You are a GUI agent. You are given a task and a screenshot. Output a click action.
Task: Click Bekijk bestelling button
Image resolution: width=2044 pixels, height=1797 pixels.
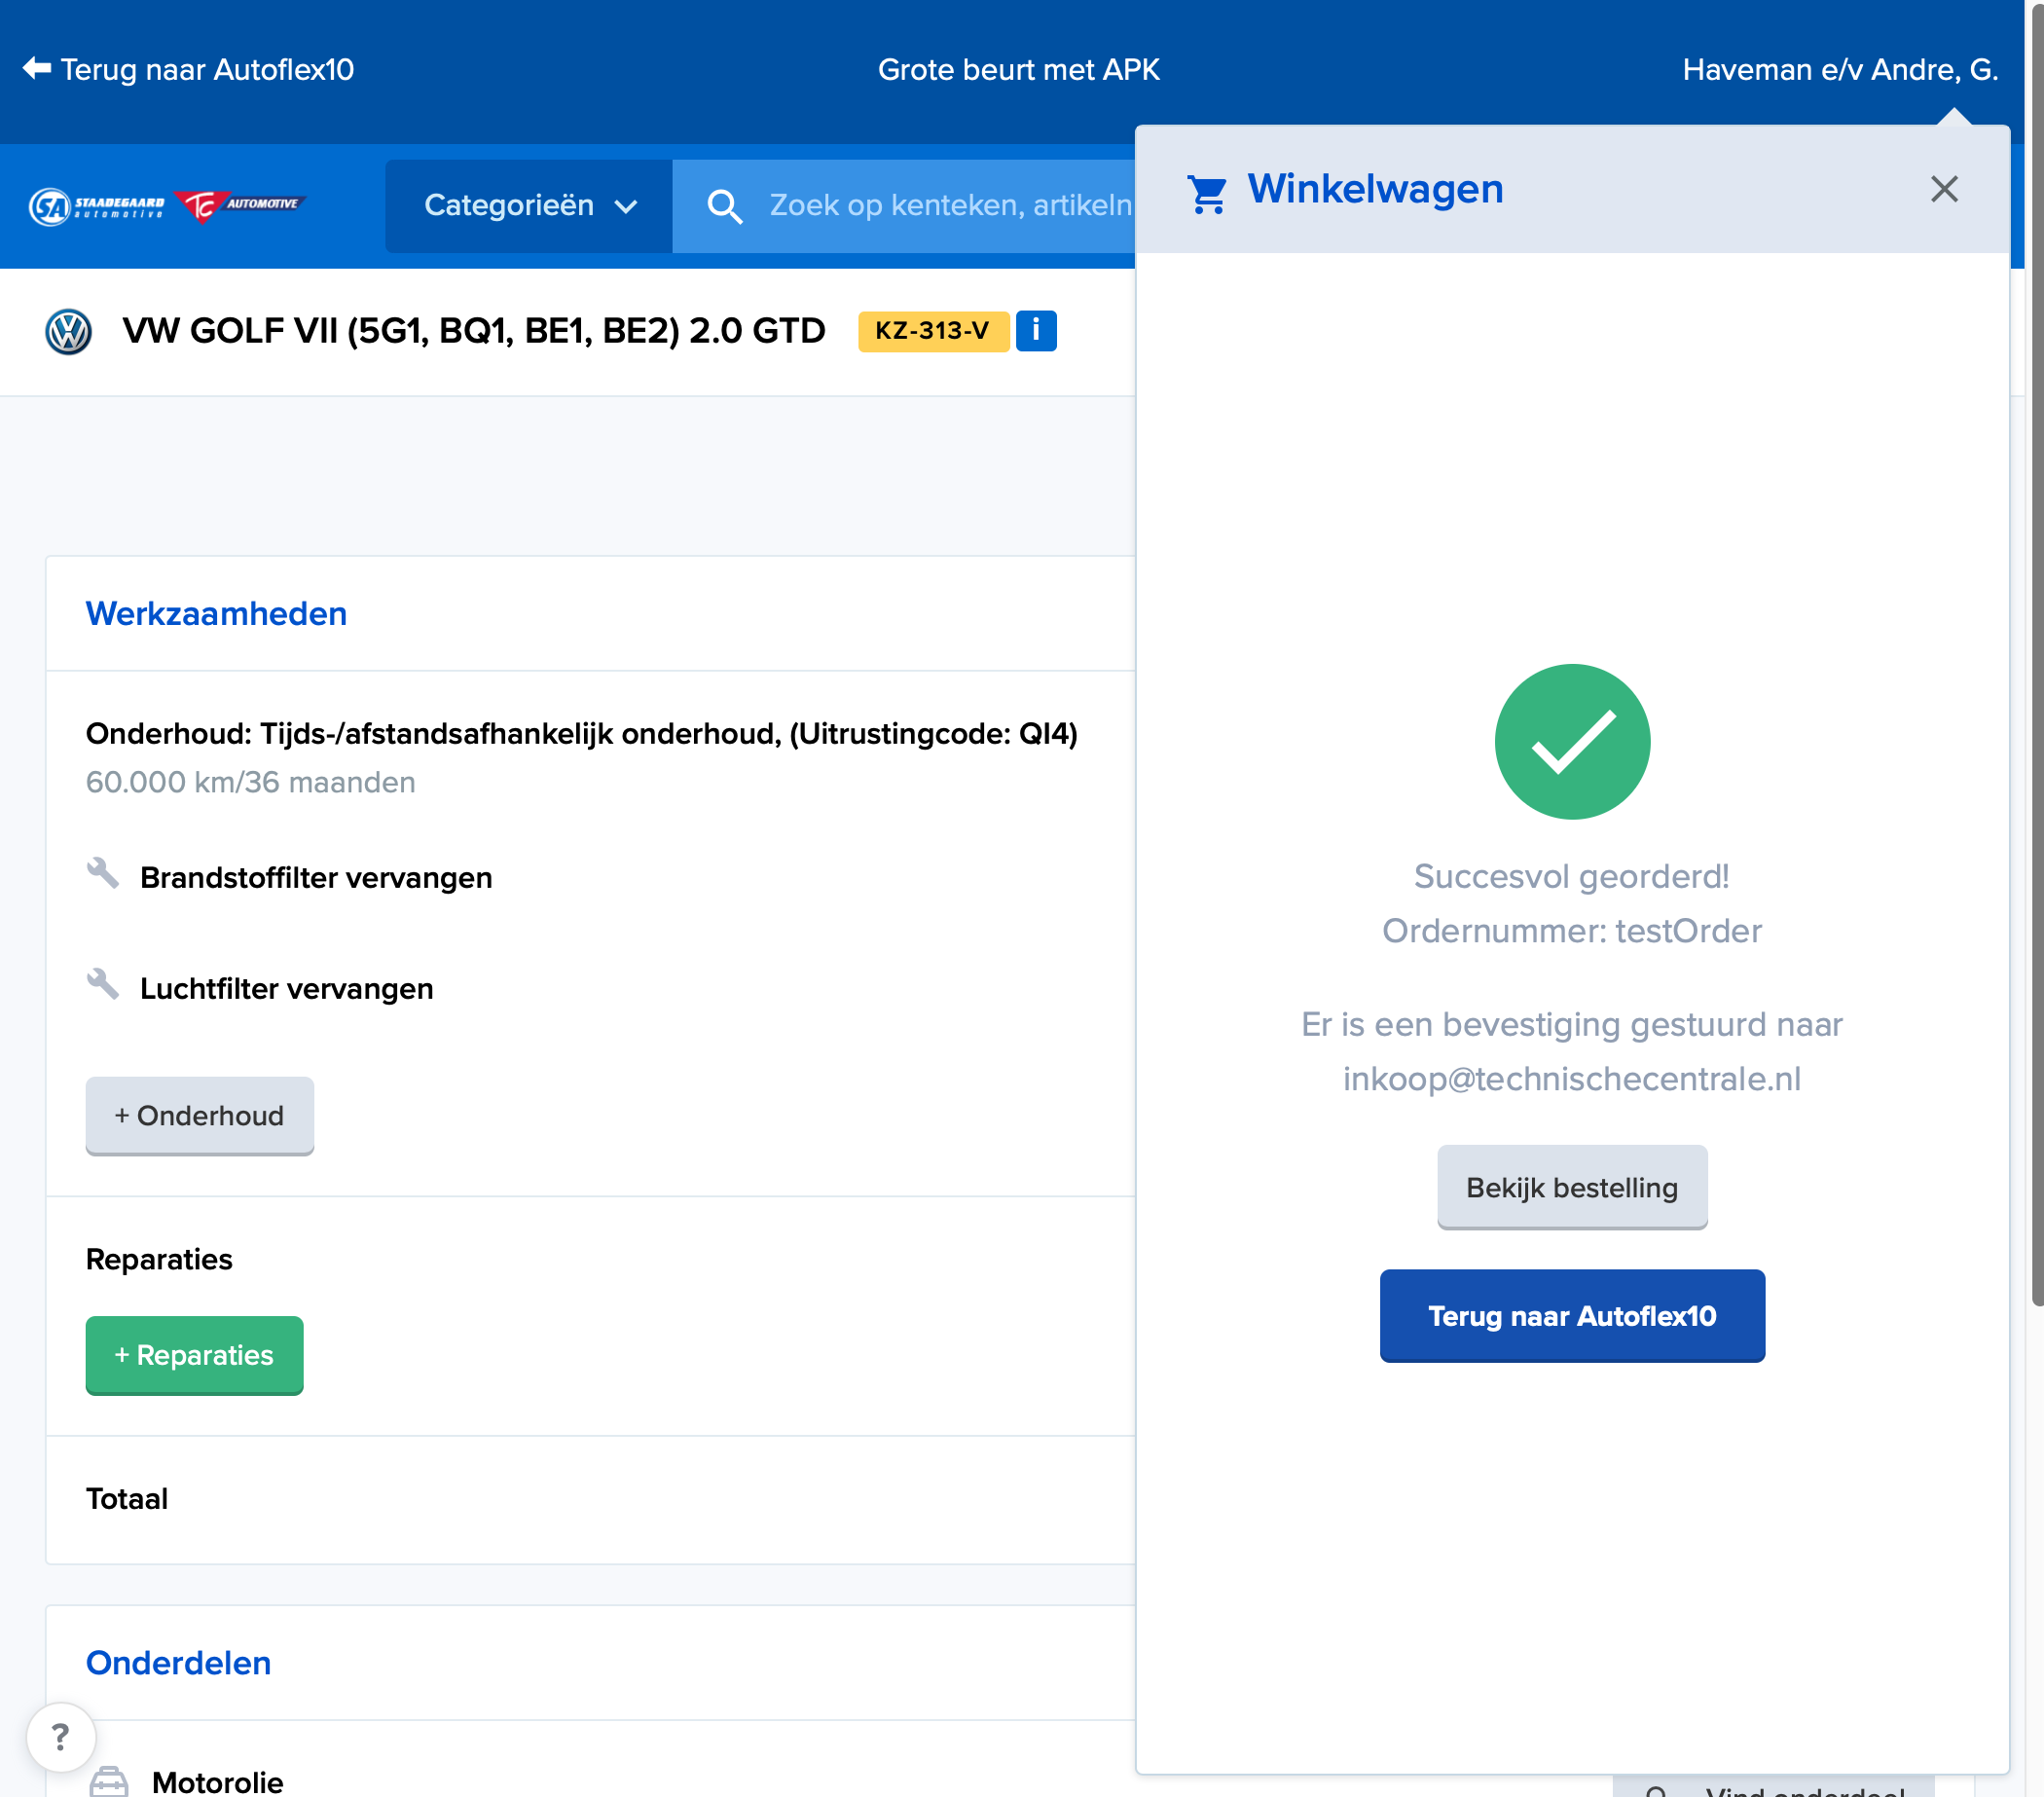click(1571, 1187)
